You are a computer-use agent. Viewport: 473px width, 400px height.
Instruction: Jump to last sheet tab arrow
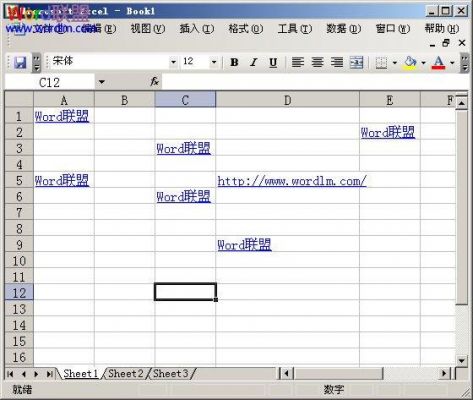tap(49, 374)
